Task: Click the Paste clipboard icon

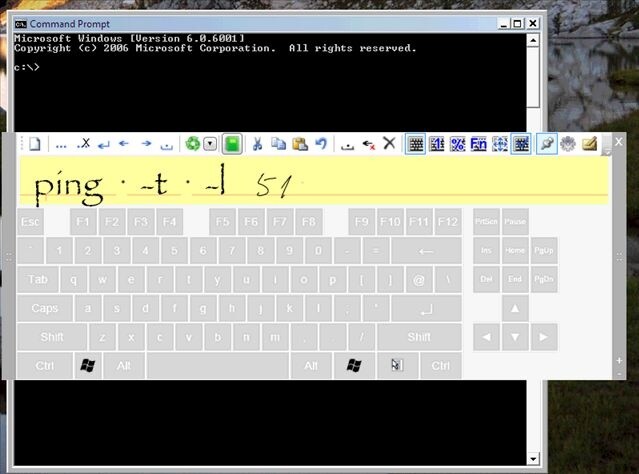Action: pyautogui.click(x=300, y=144)
